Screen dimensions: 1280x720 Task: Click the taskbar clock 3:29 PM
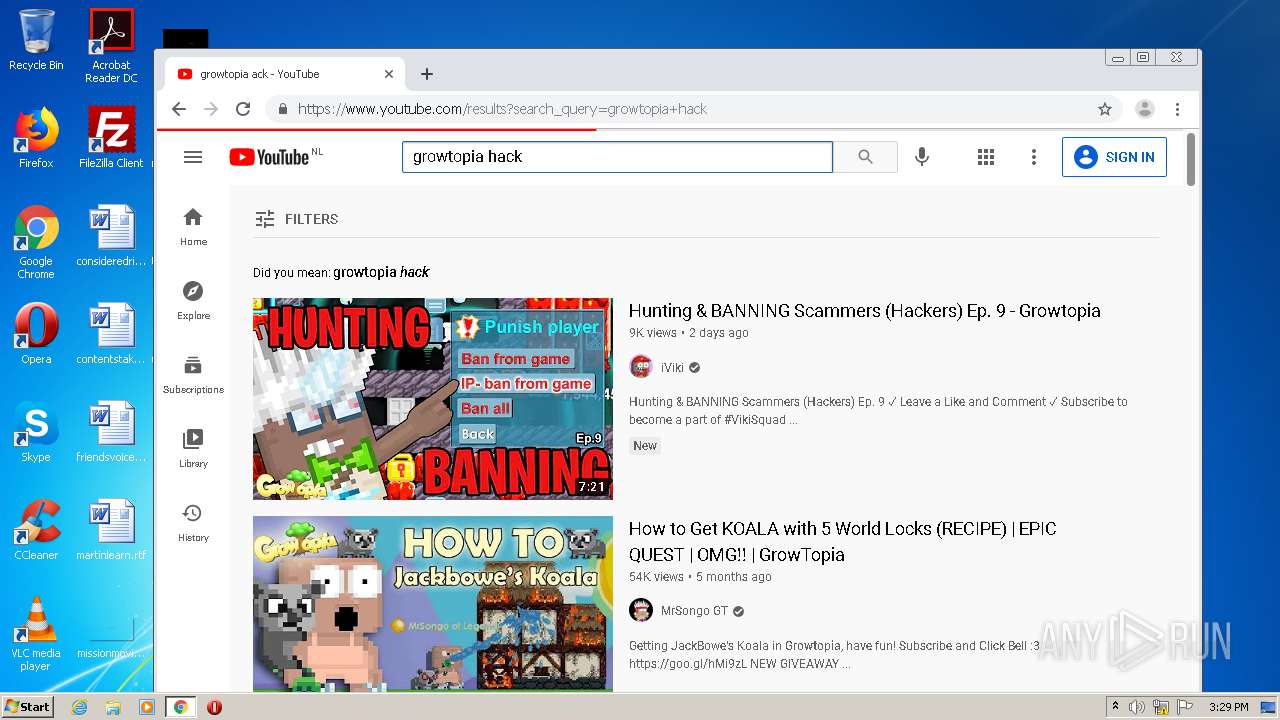[x=1229, y=707]
